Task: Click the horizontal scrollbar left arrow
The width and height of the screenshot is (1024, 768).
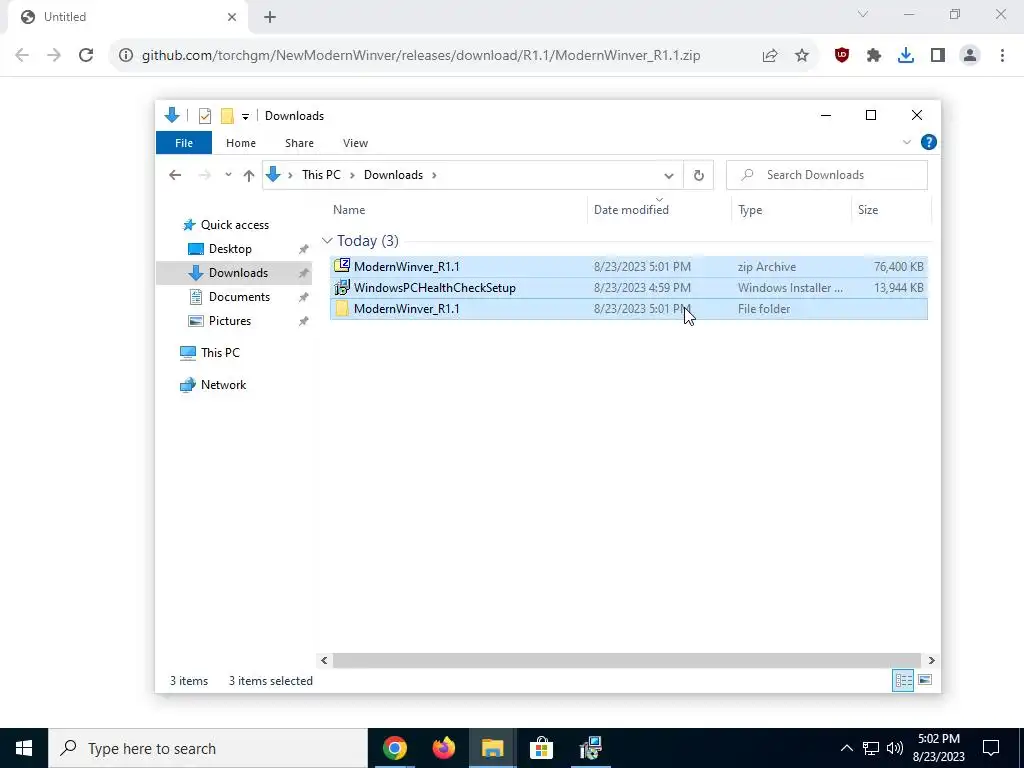Action: pos(324,660)
